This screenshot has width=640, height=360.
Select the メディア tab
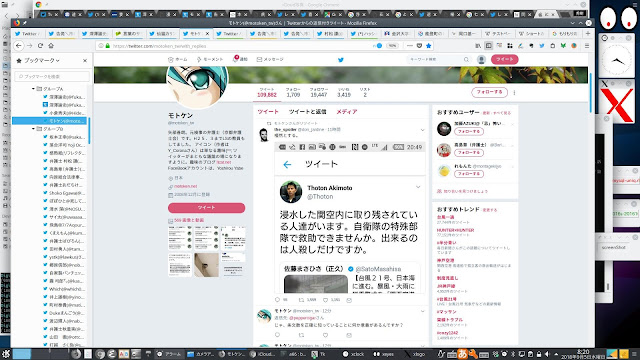point(347,111)
